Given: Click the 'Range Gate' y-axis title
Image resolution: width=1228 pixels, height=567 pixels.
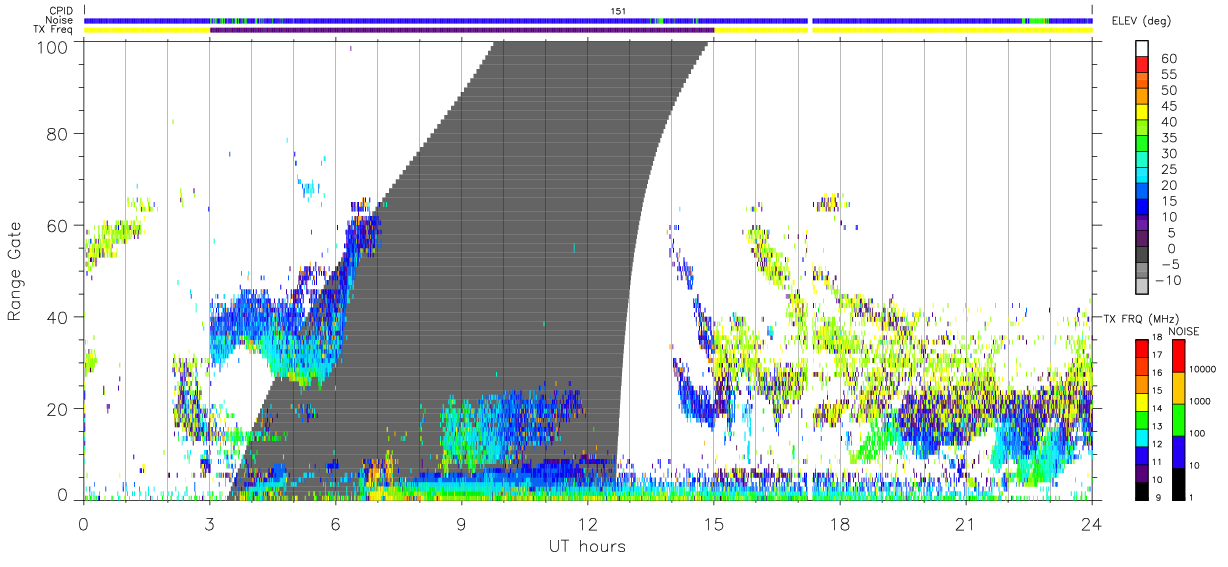Looking at the screenshot, I should (x=17, y=270).
